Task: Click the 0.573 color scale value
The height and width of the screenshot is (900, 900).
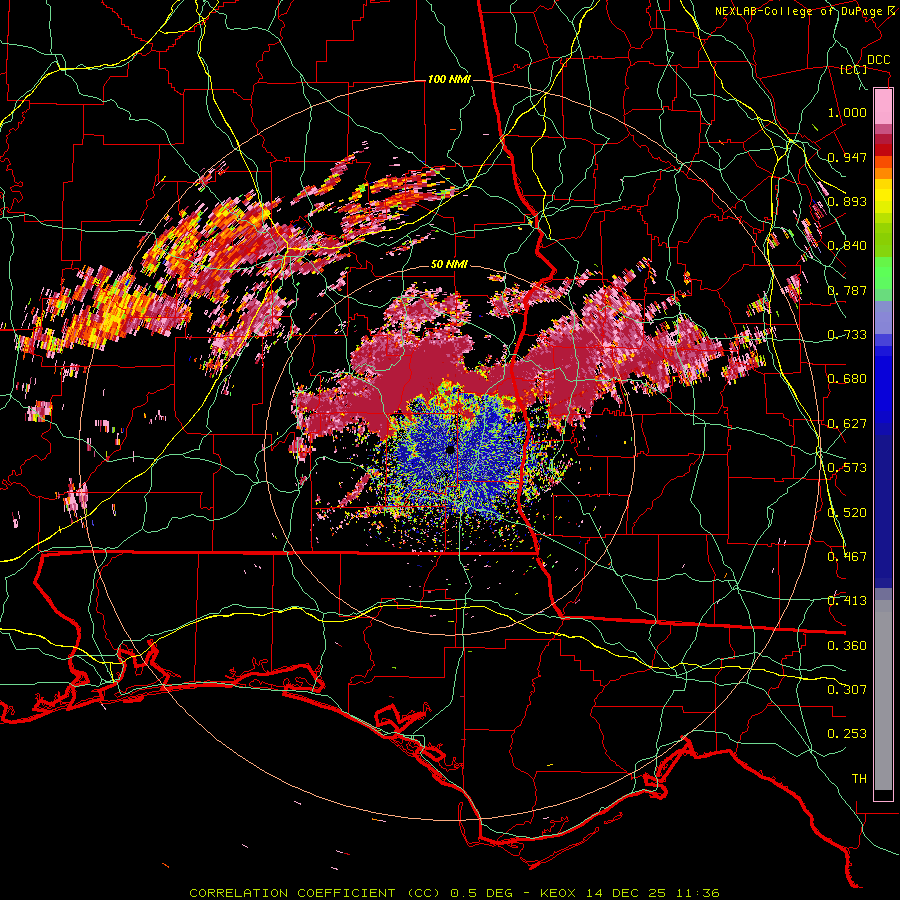Action: 847,468
